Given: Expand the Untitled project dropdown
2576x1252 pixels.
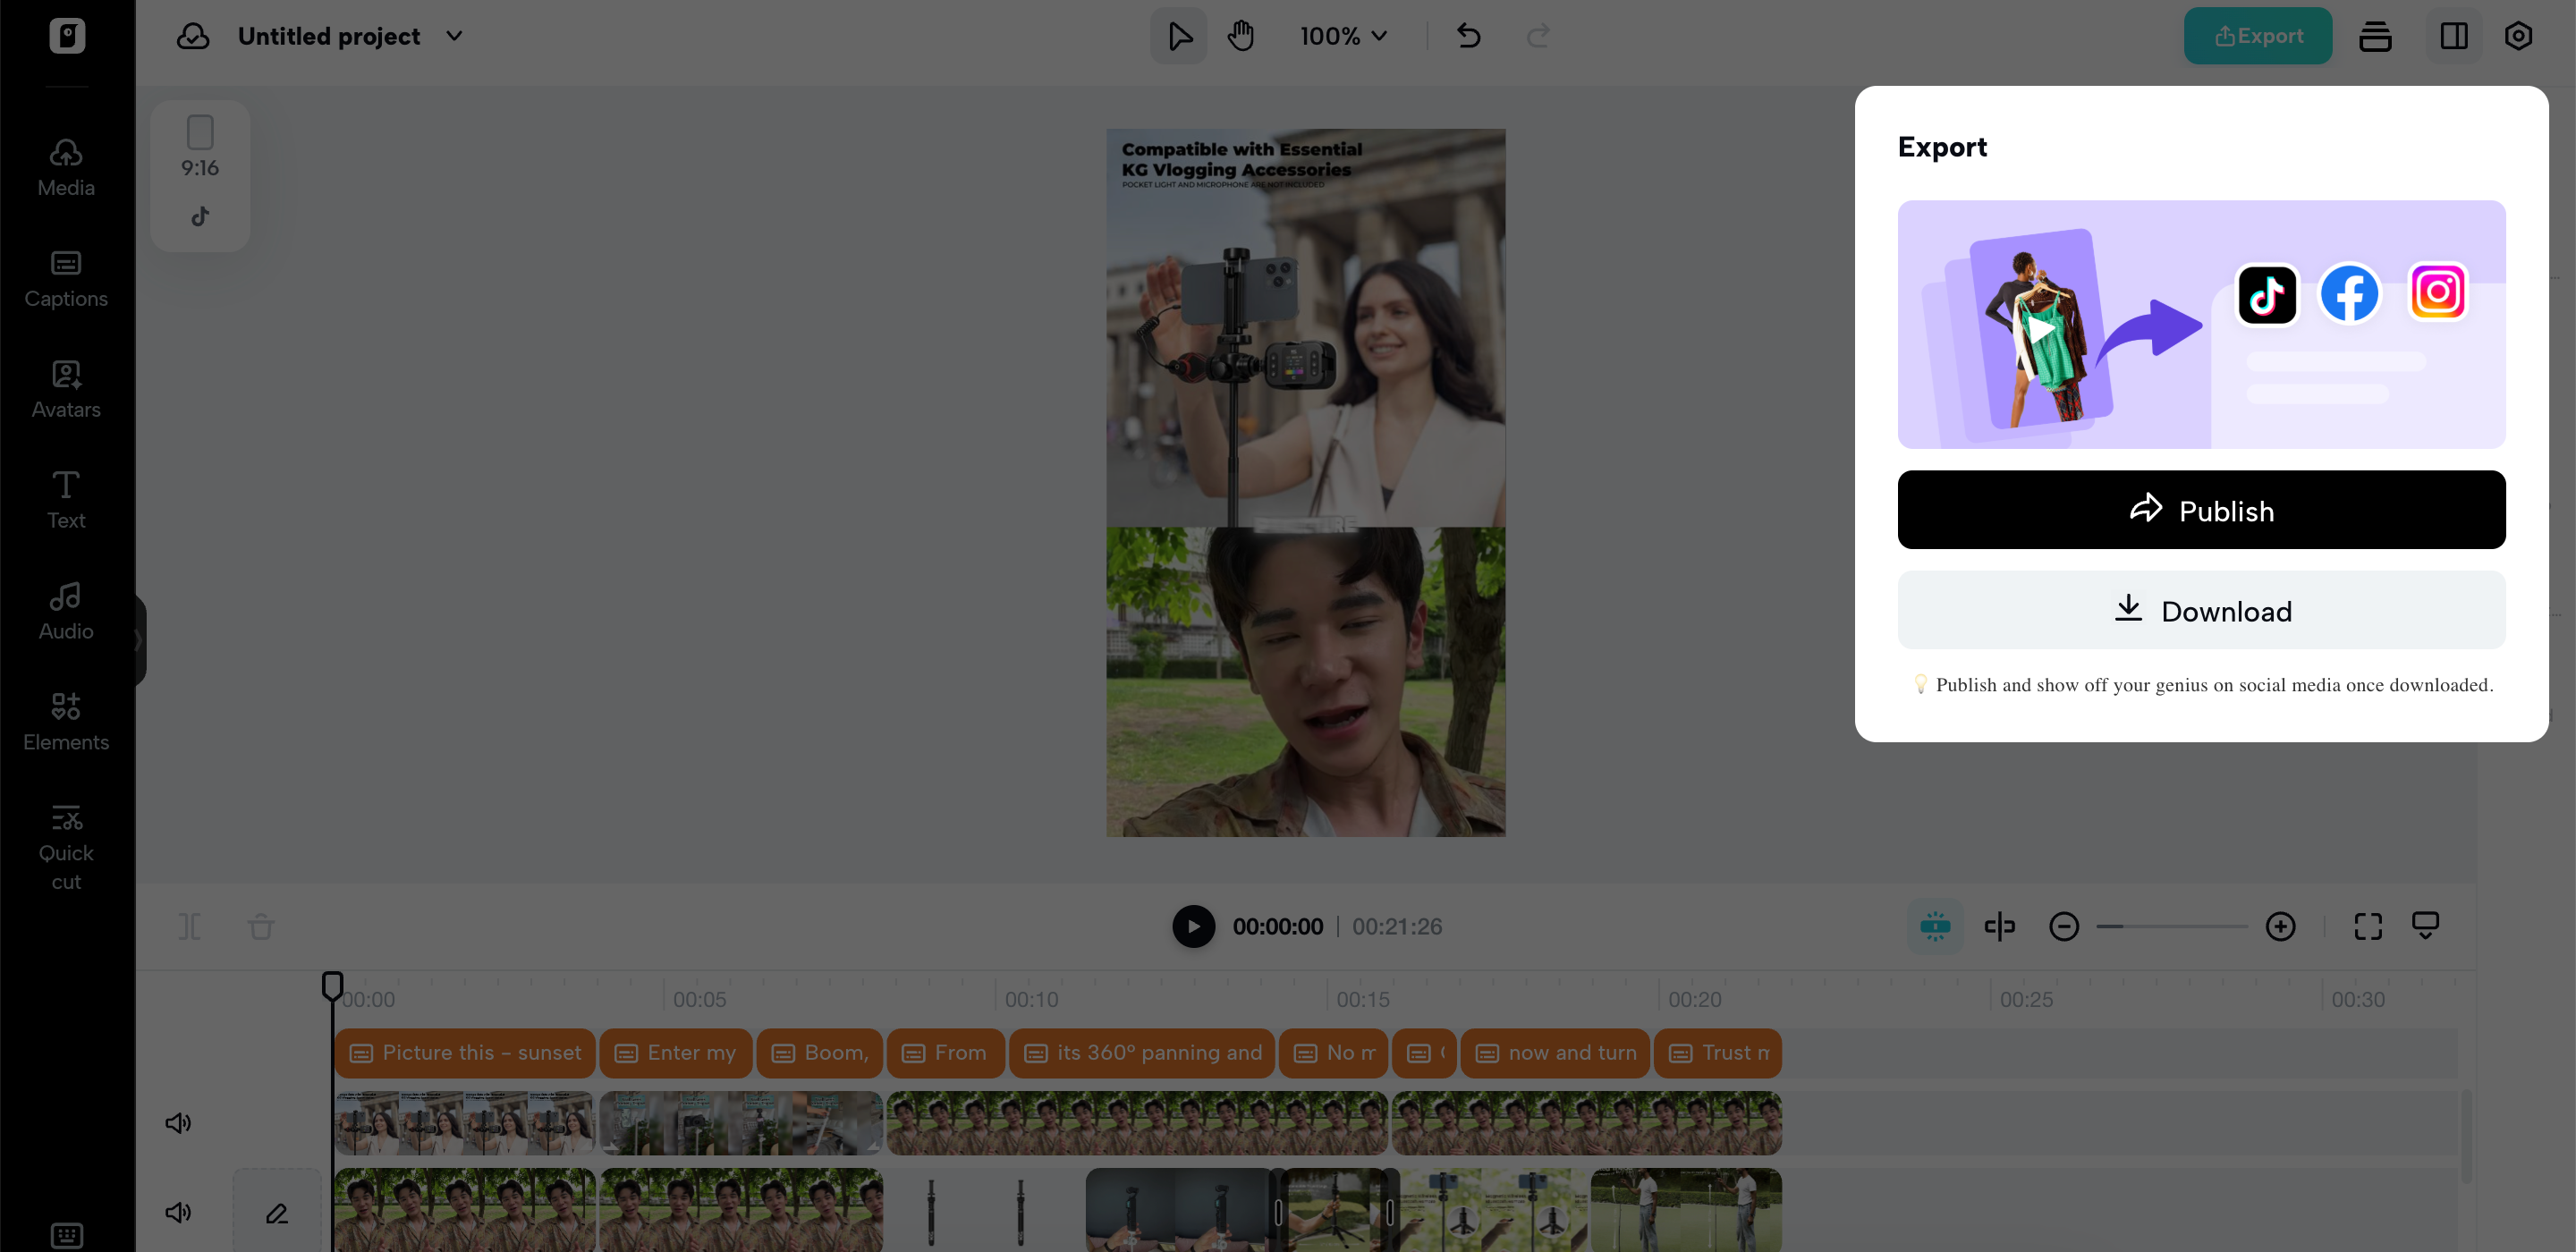Looking at the screenshot, I should tap(454, 36).
